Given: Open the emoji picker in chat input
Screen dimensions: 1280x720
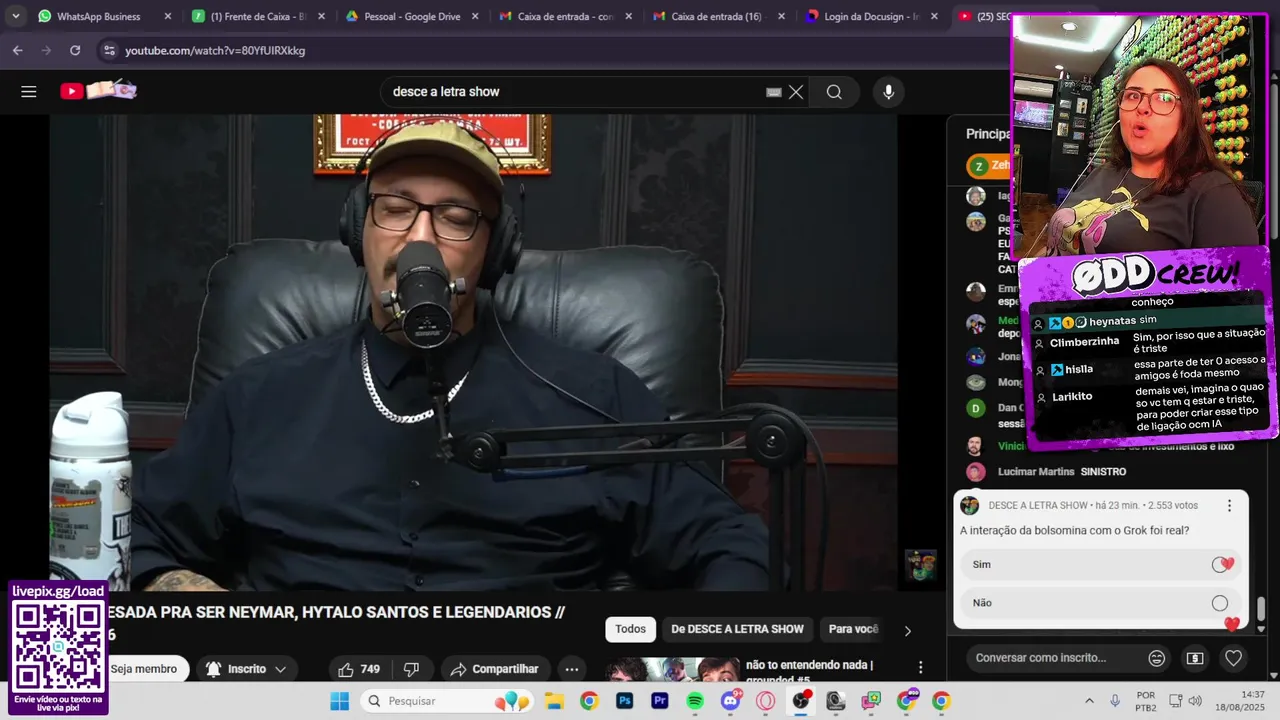Looking at the screenshot, I should (x=1157, y=658).
